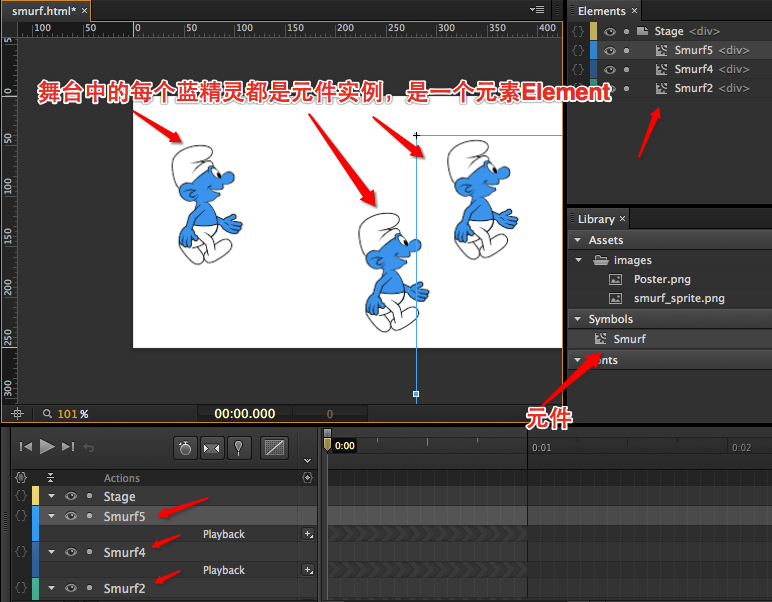Click the show-all-elements icon in timeline header
Viewport: 772px width, 602px height.
pyautogui.click(x=21, y=477)
